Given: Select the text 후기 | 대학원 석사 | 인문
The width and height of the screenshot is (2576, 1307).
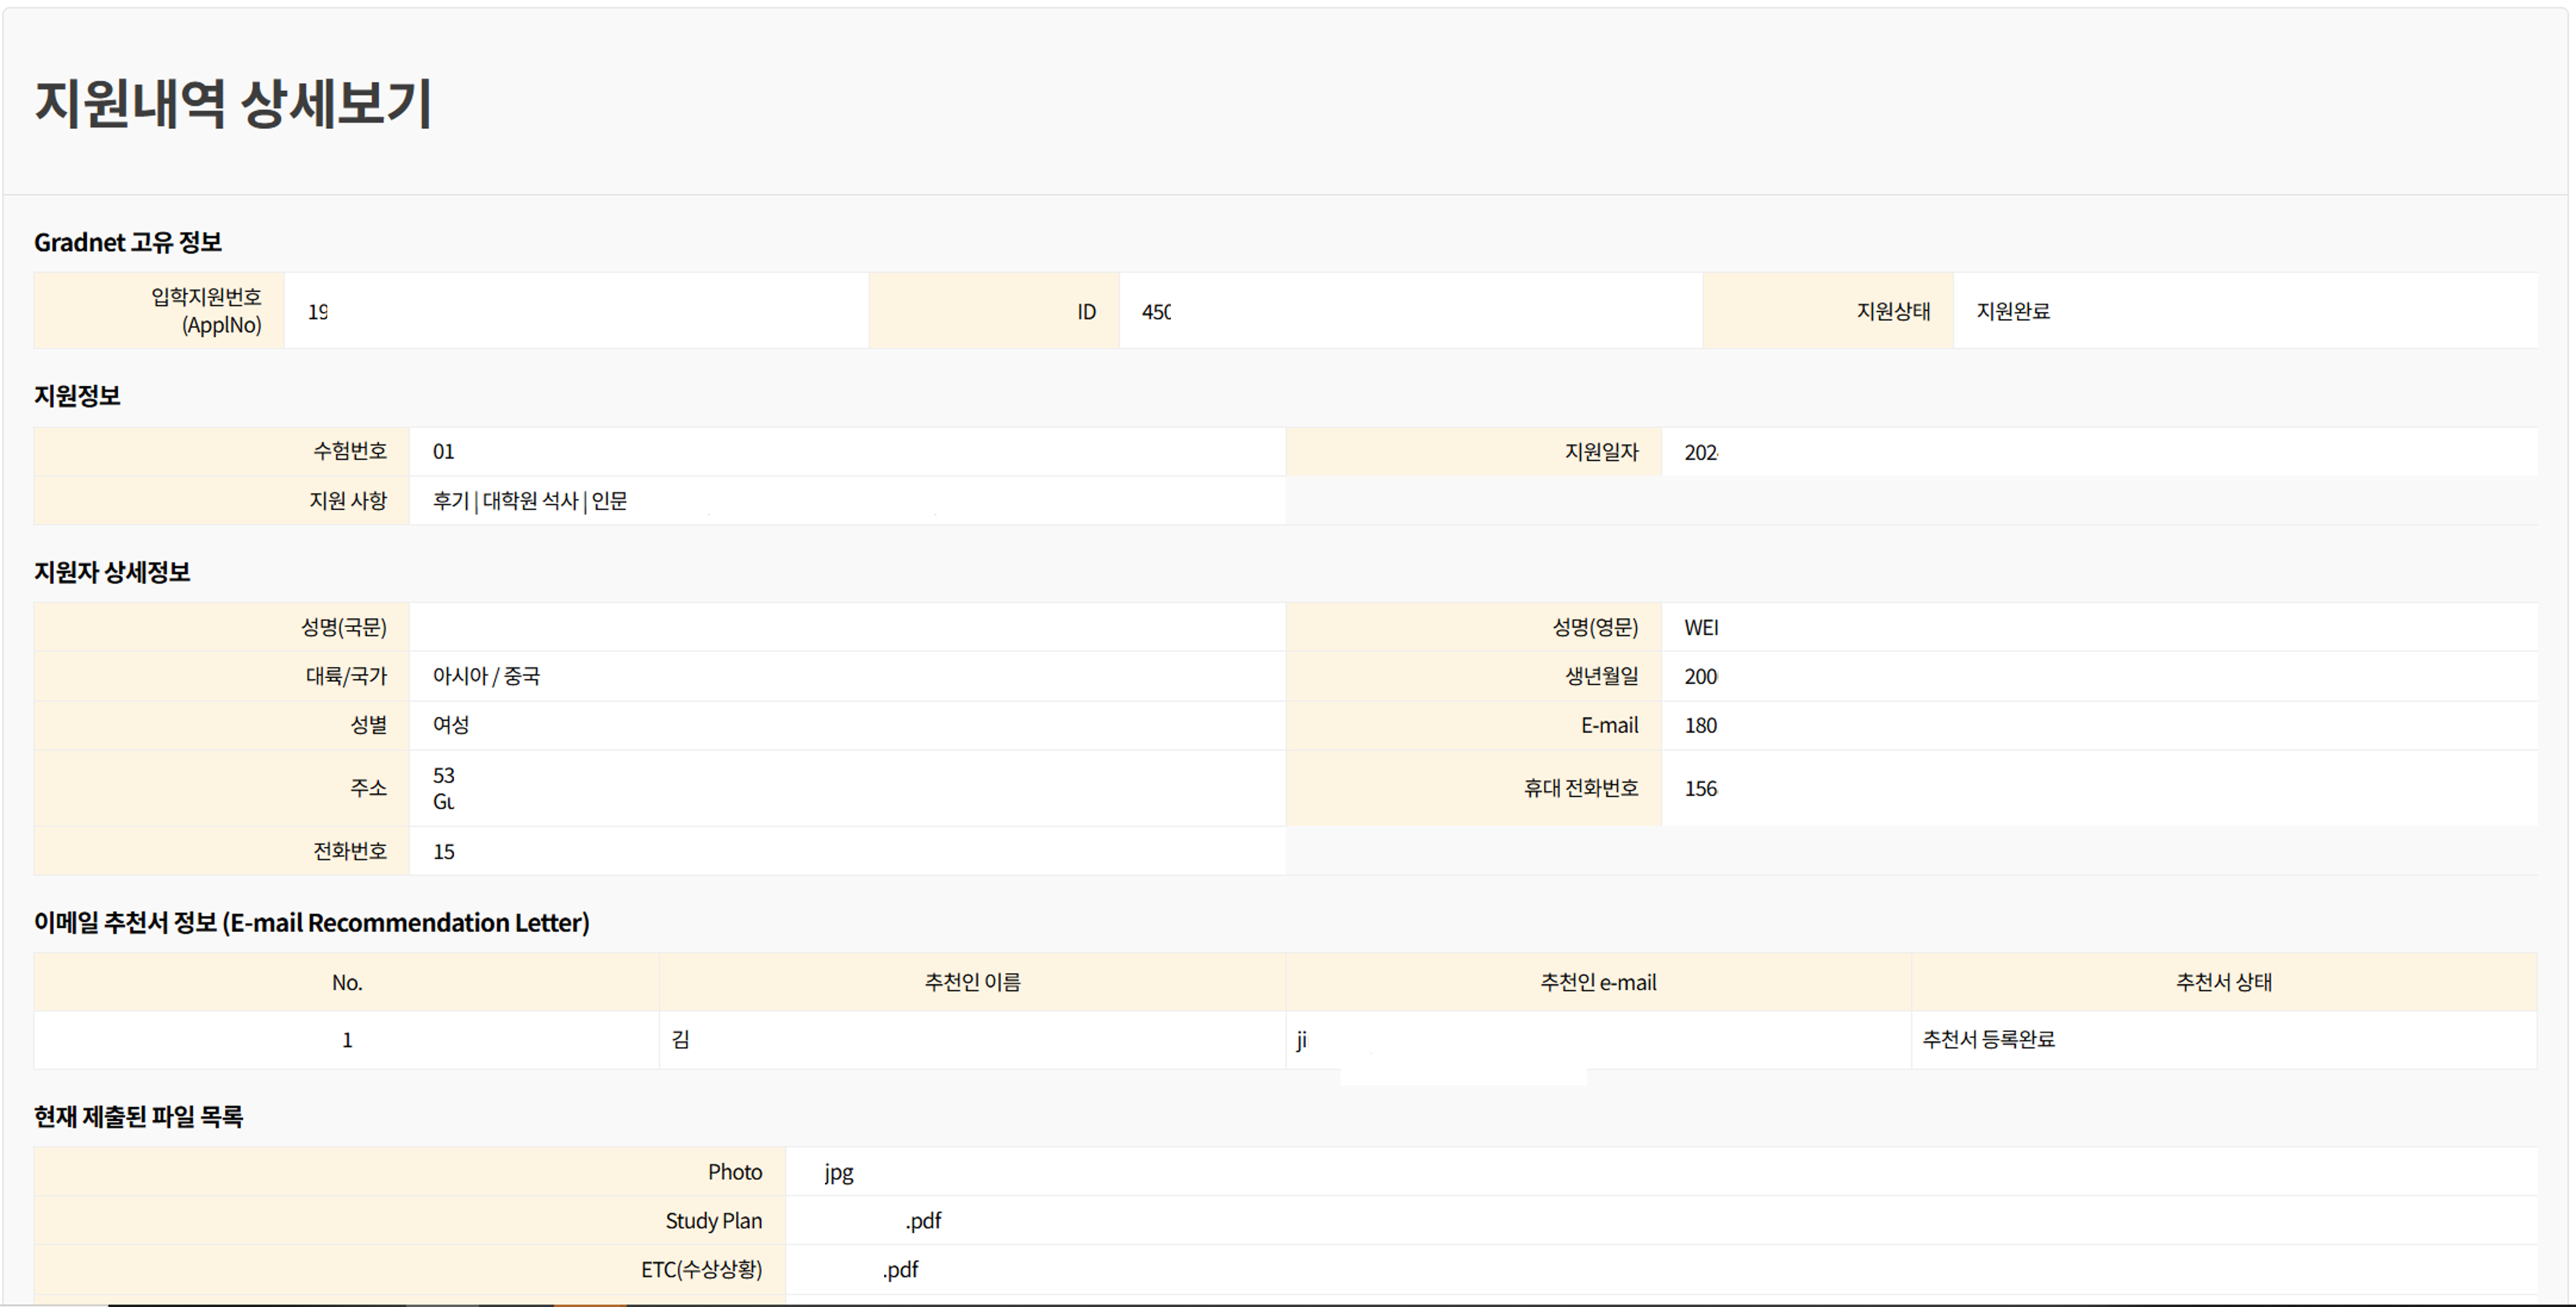Looking at the screenshot, I should pyautogui.click(x=530, y=501).
